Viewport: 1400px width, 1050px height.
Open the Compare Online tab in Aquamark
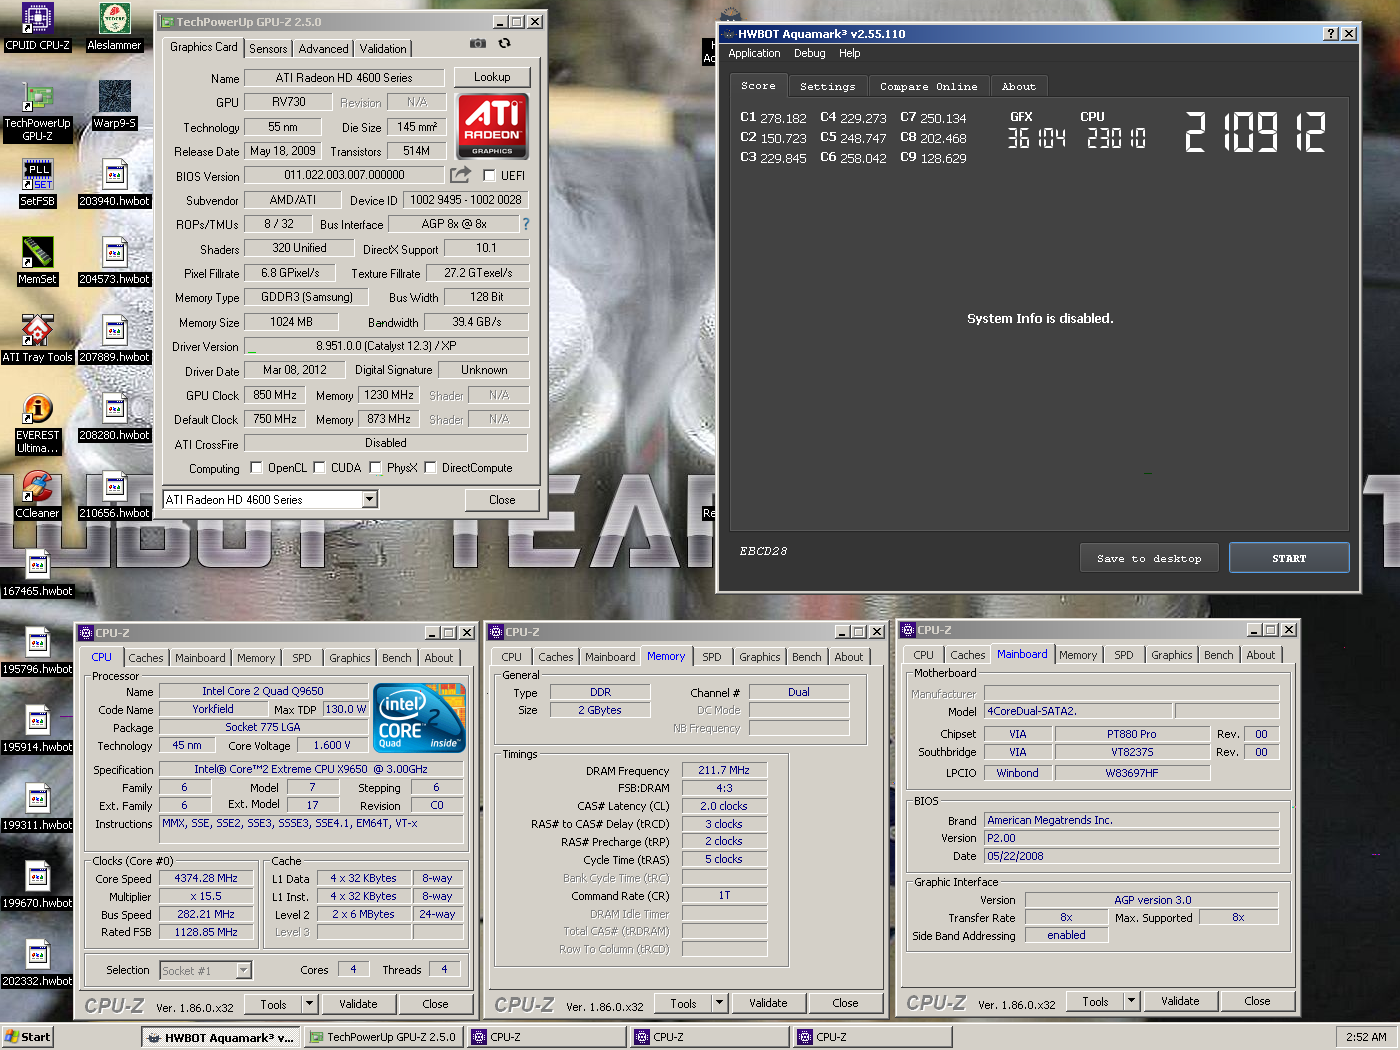pos(929,86)
